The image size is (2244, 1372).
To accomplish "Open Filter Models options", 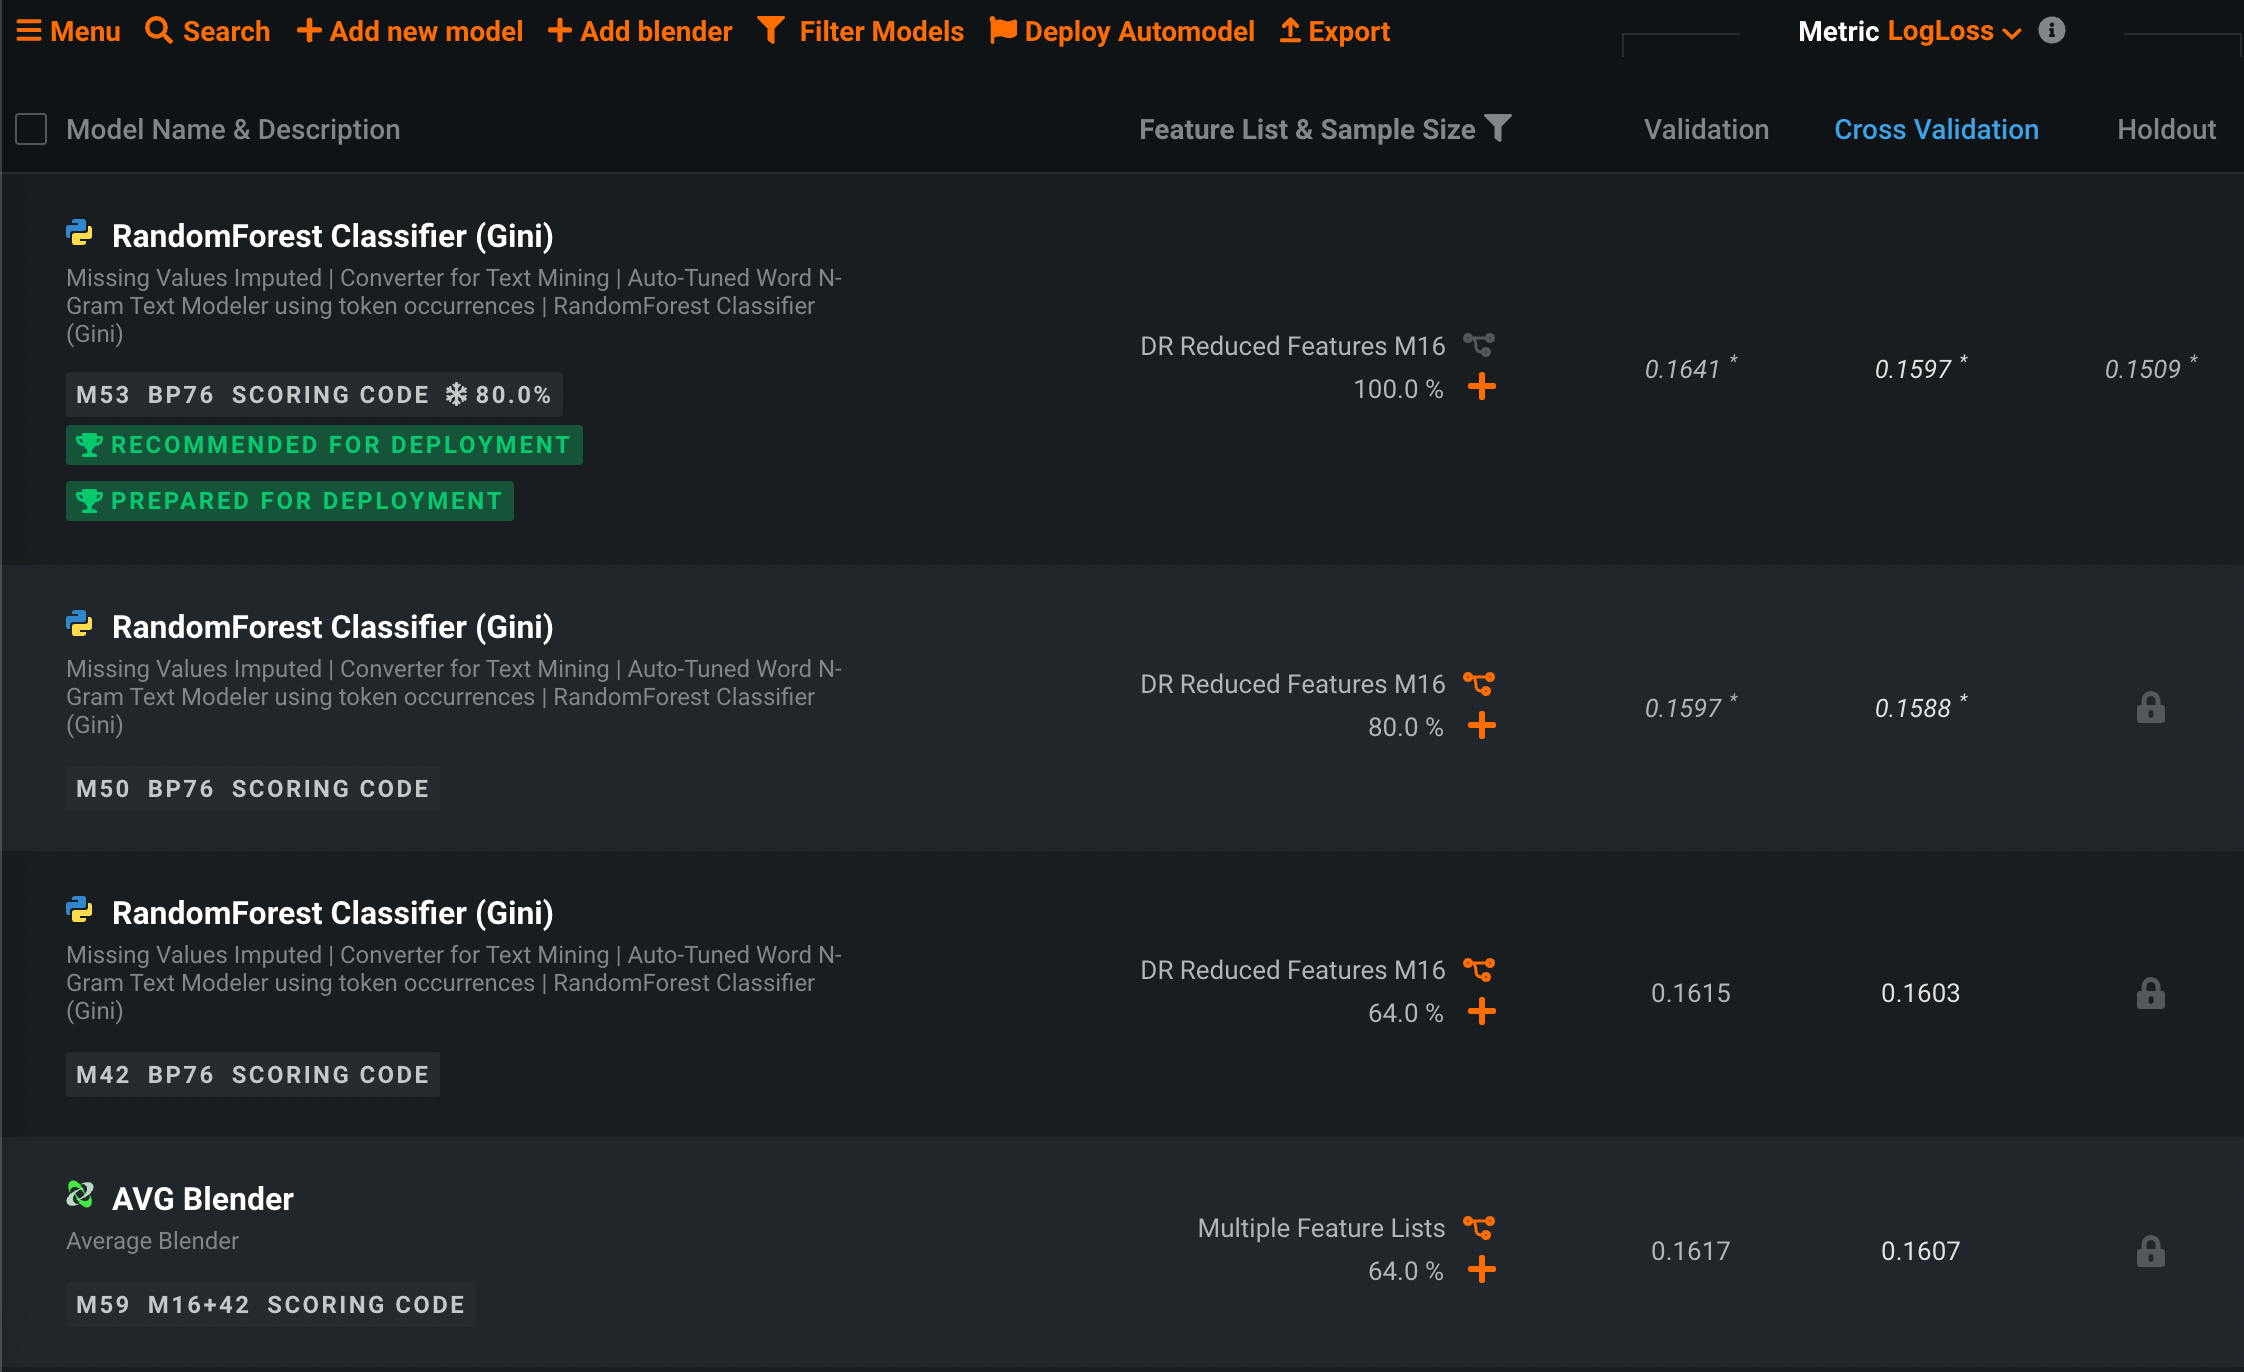I will (x=861, y=32).
